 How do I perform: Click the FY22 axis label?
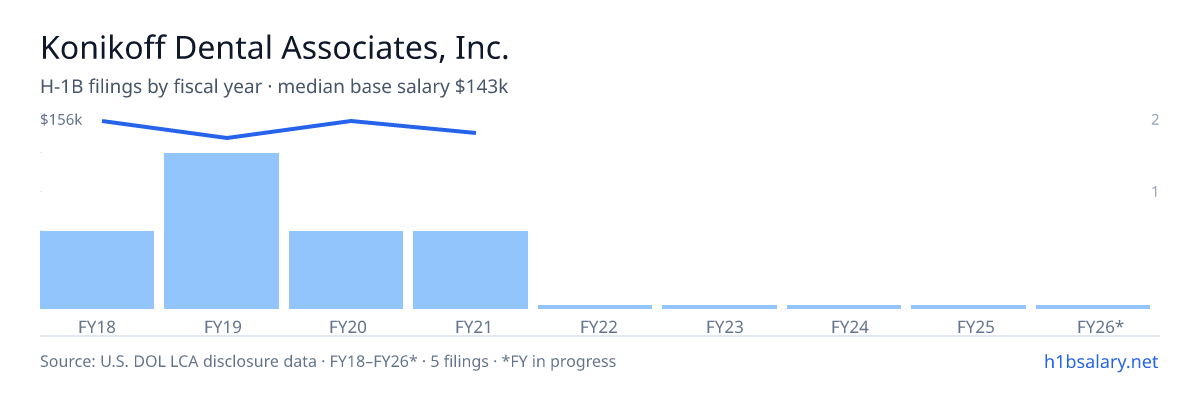[x=598, y=327]
